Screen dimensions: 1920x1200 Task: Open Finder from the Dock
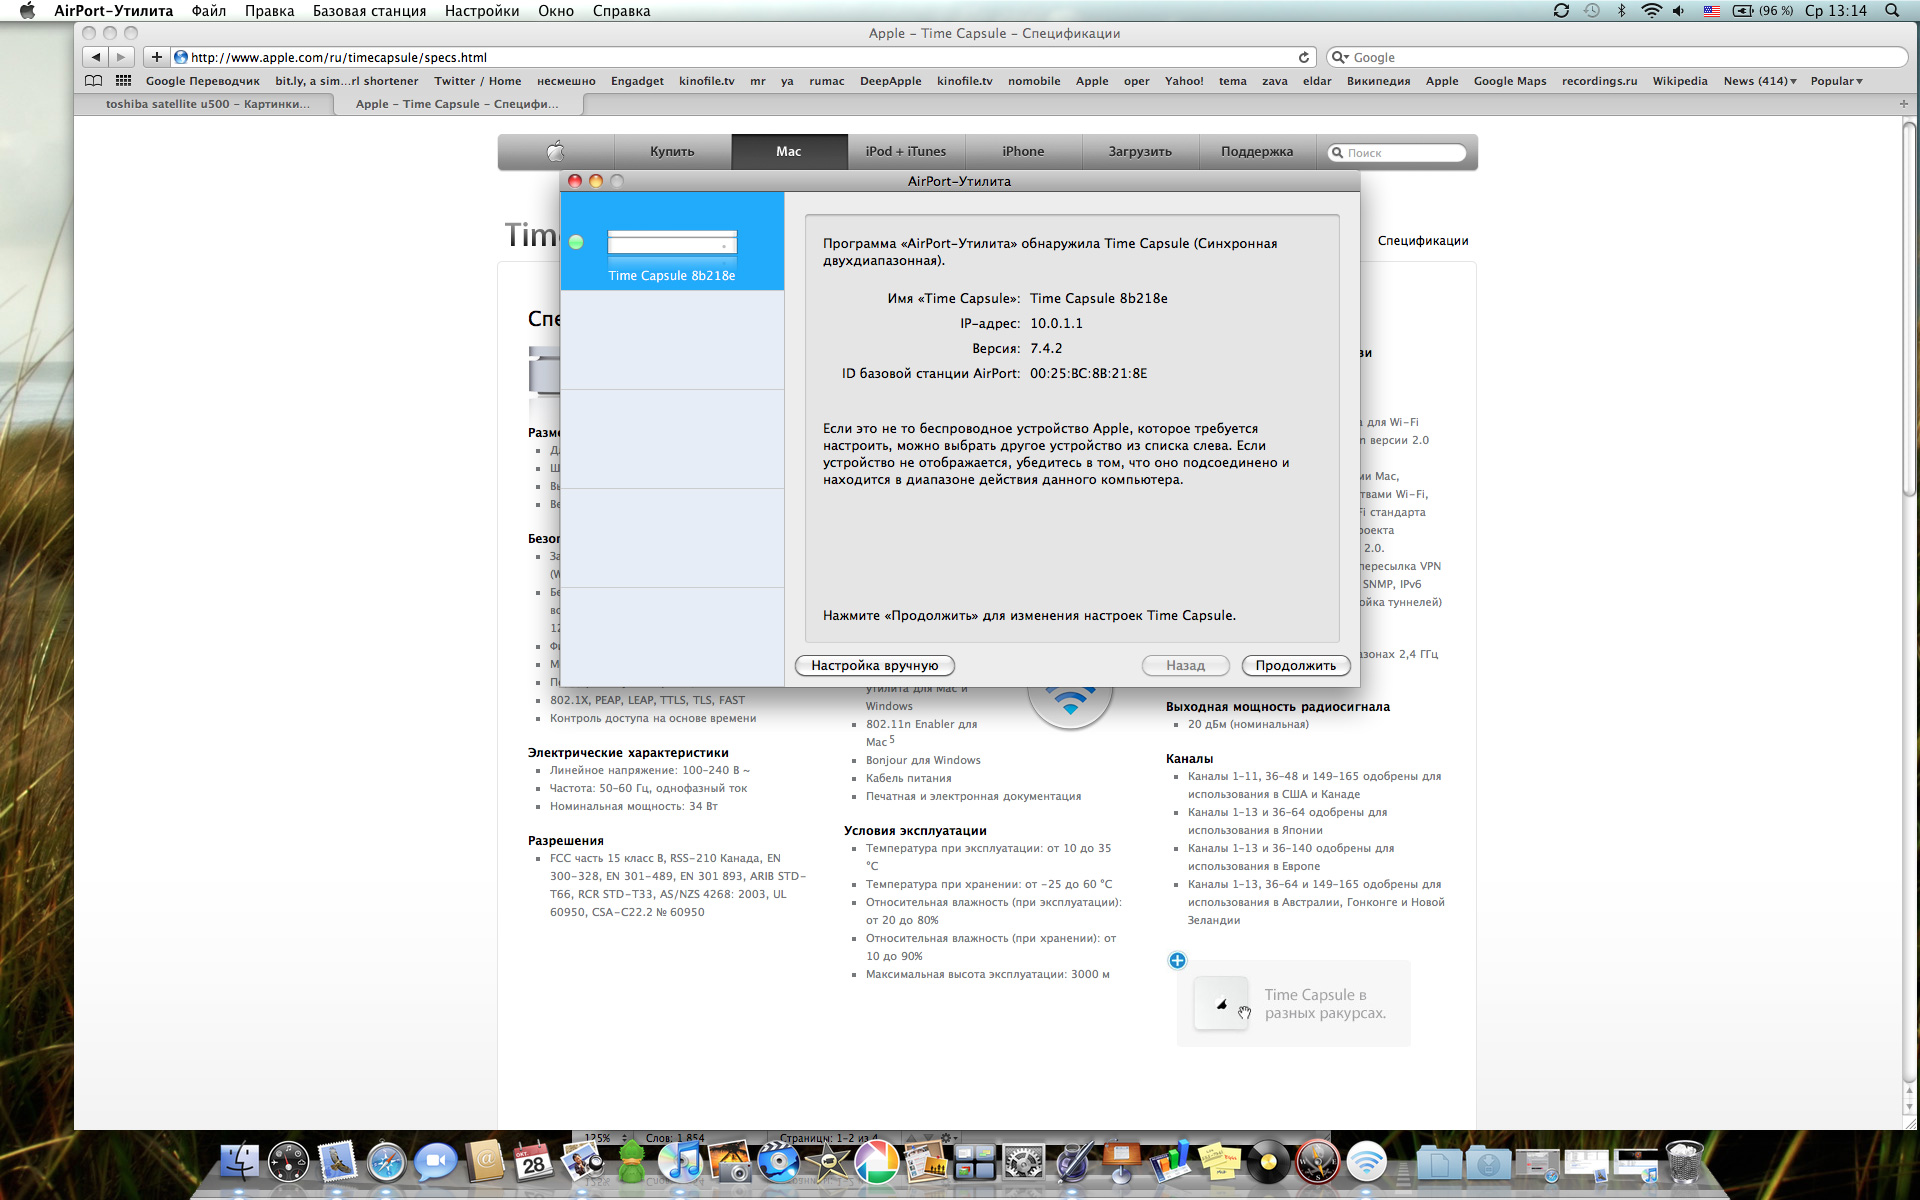tap(240, 1162)
